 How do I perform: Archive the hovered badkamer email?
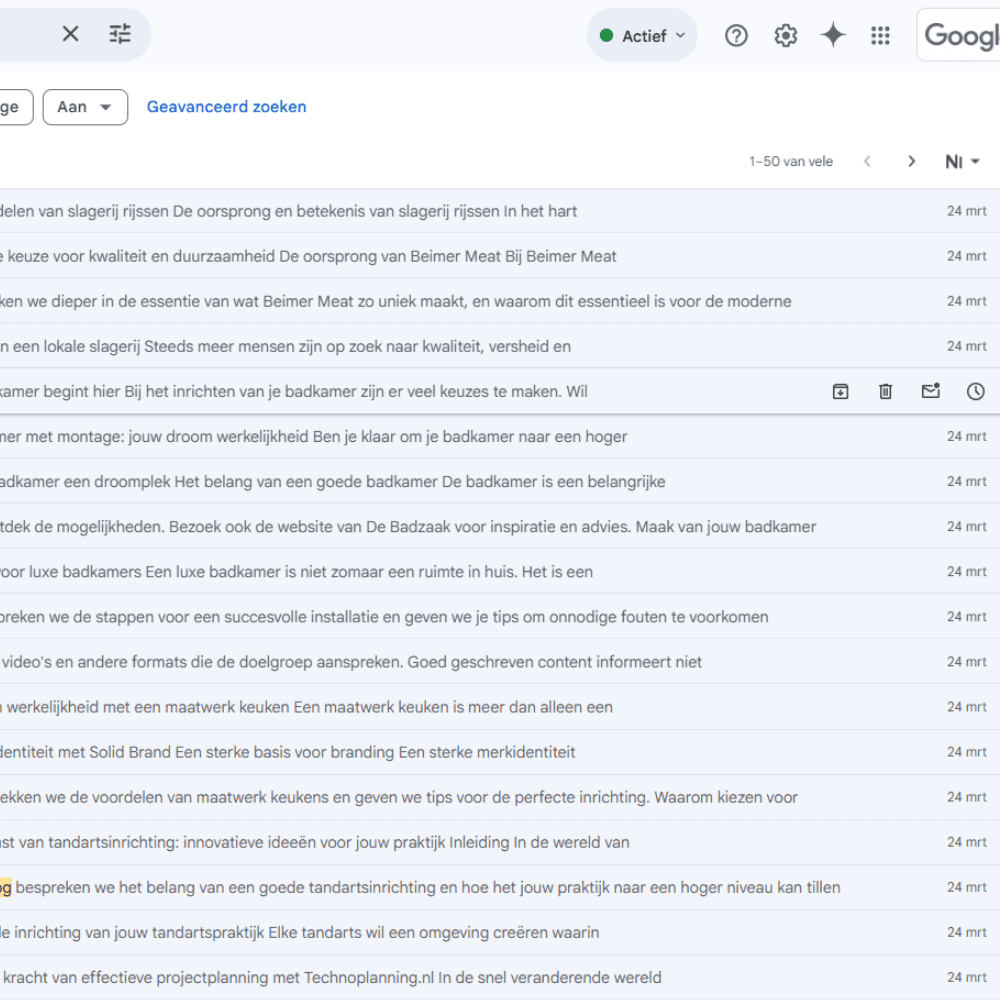click(x=841, y=392)
